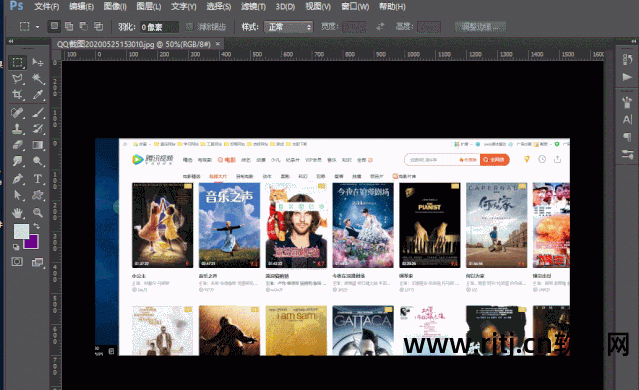This screenshot has height=390, width=639.
Task: Open the marquee tool preset picker arrow
Action: [x=37, y=27]
